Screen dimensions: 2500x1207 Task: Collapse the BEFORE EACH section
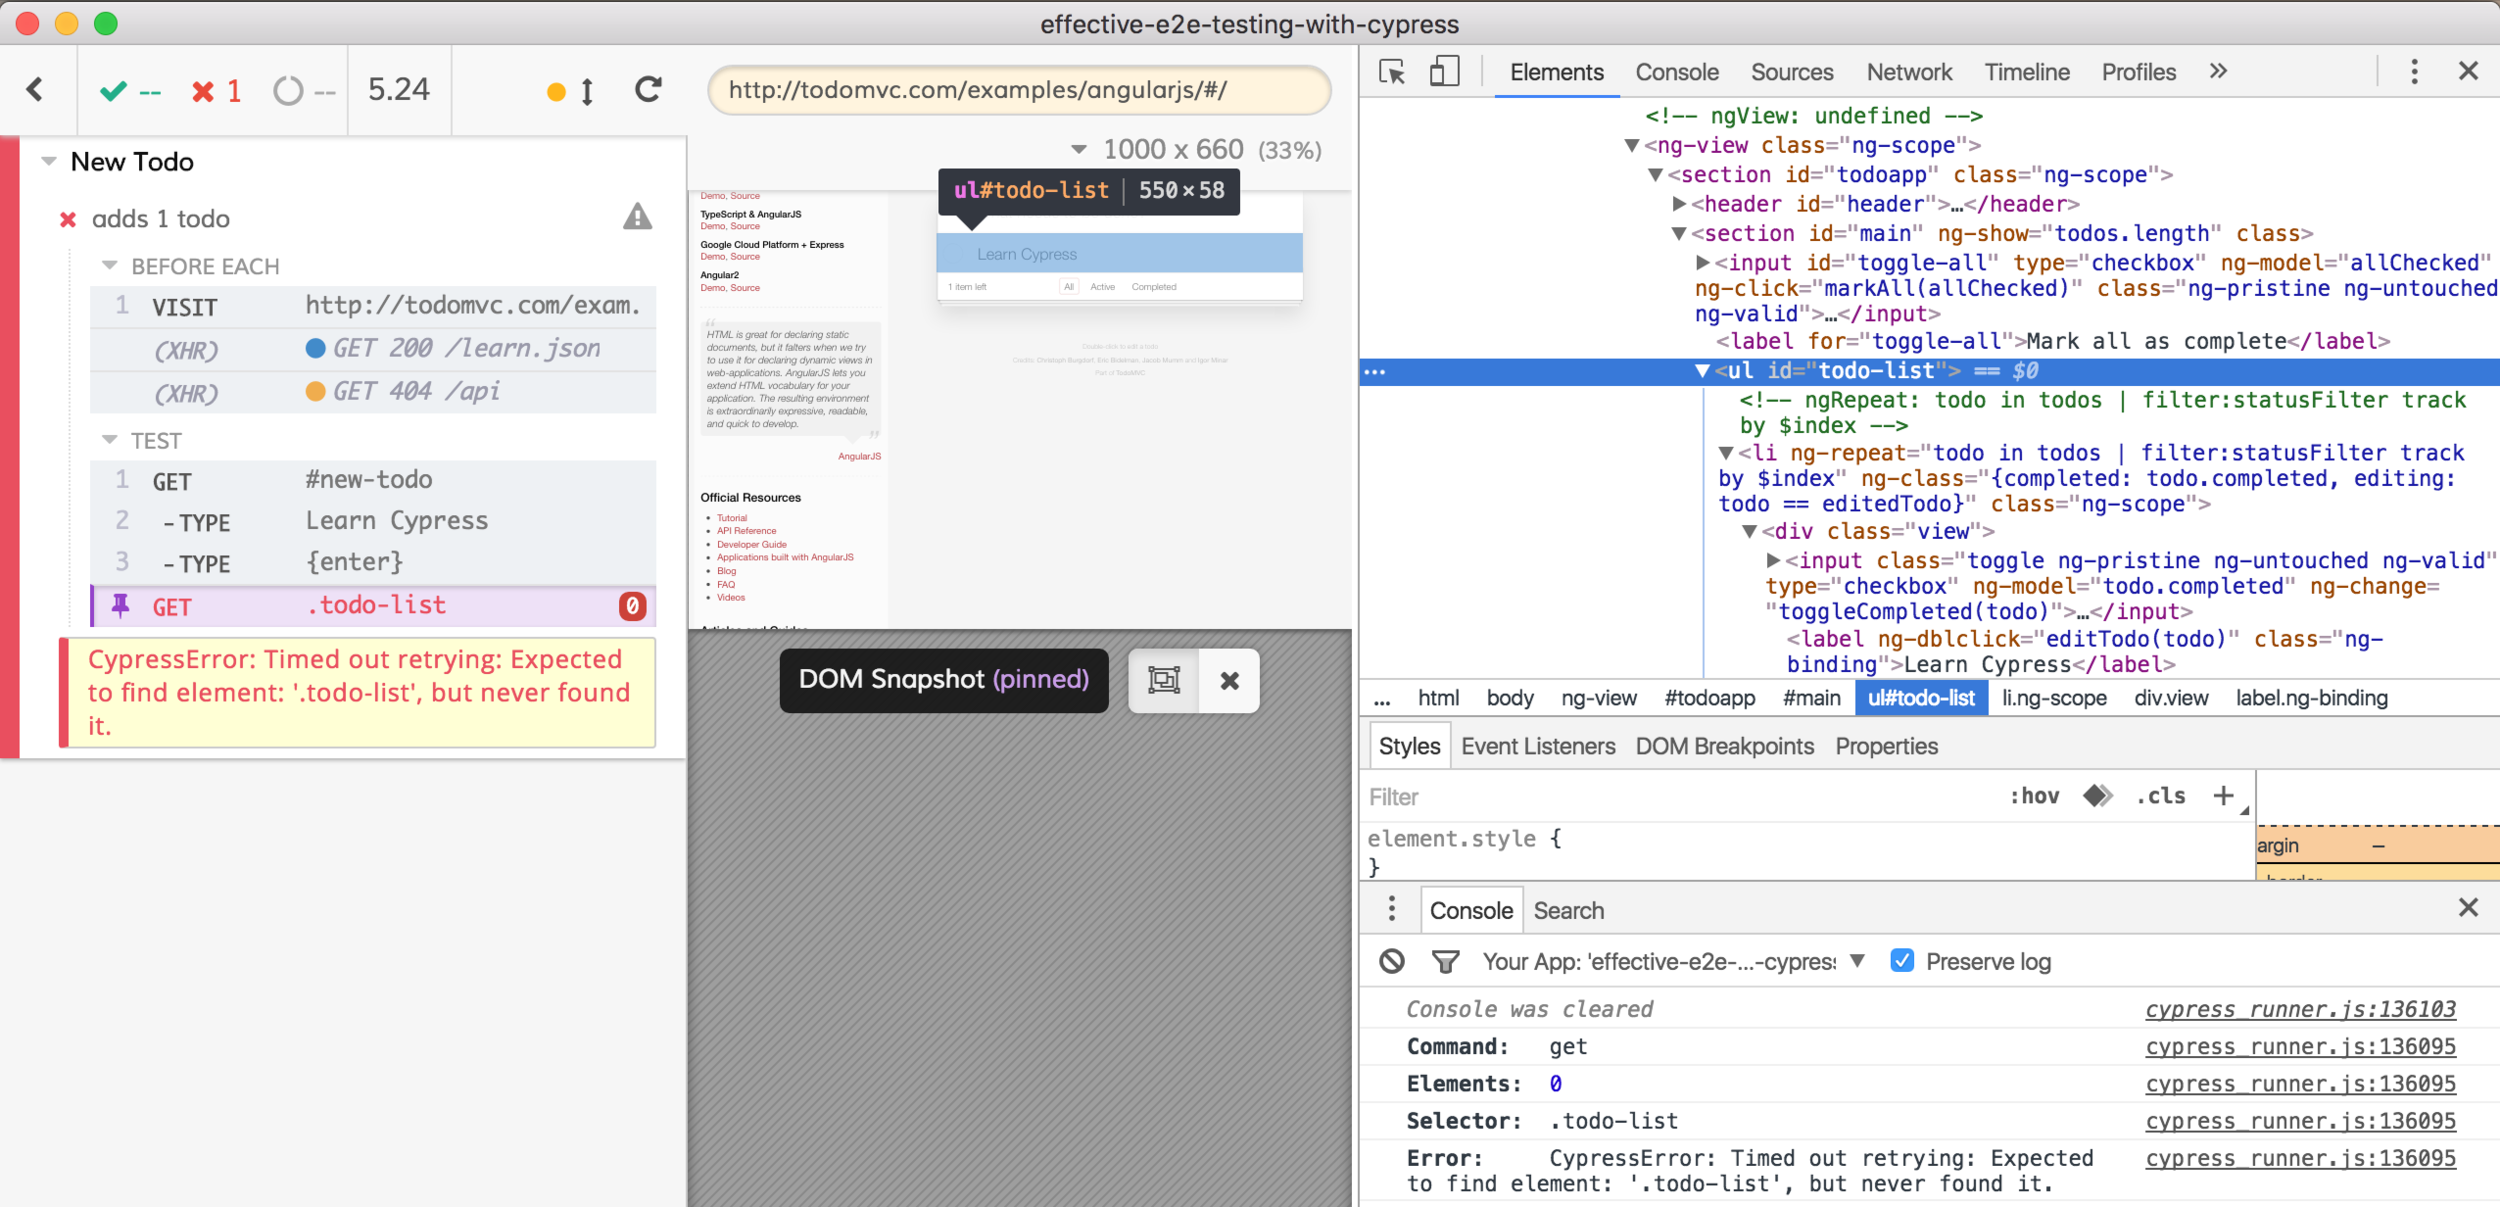[110, 266]
